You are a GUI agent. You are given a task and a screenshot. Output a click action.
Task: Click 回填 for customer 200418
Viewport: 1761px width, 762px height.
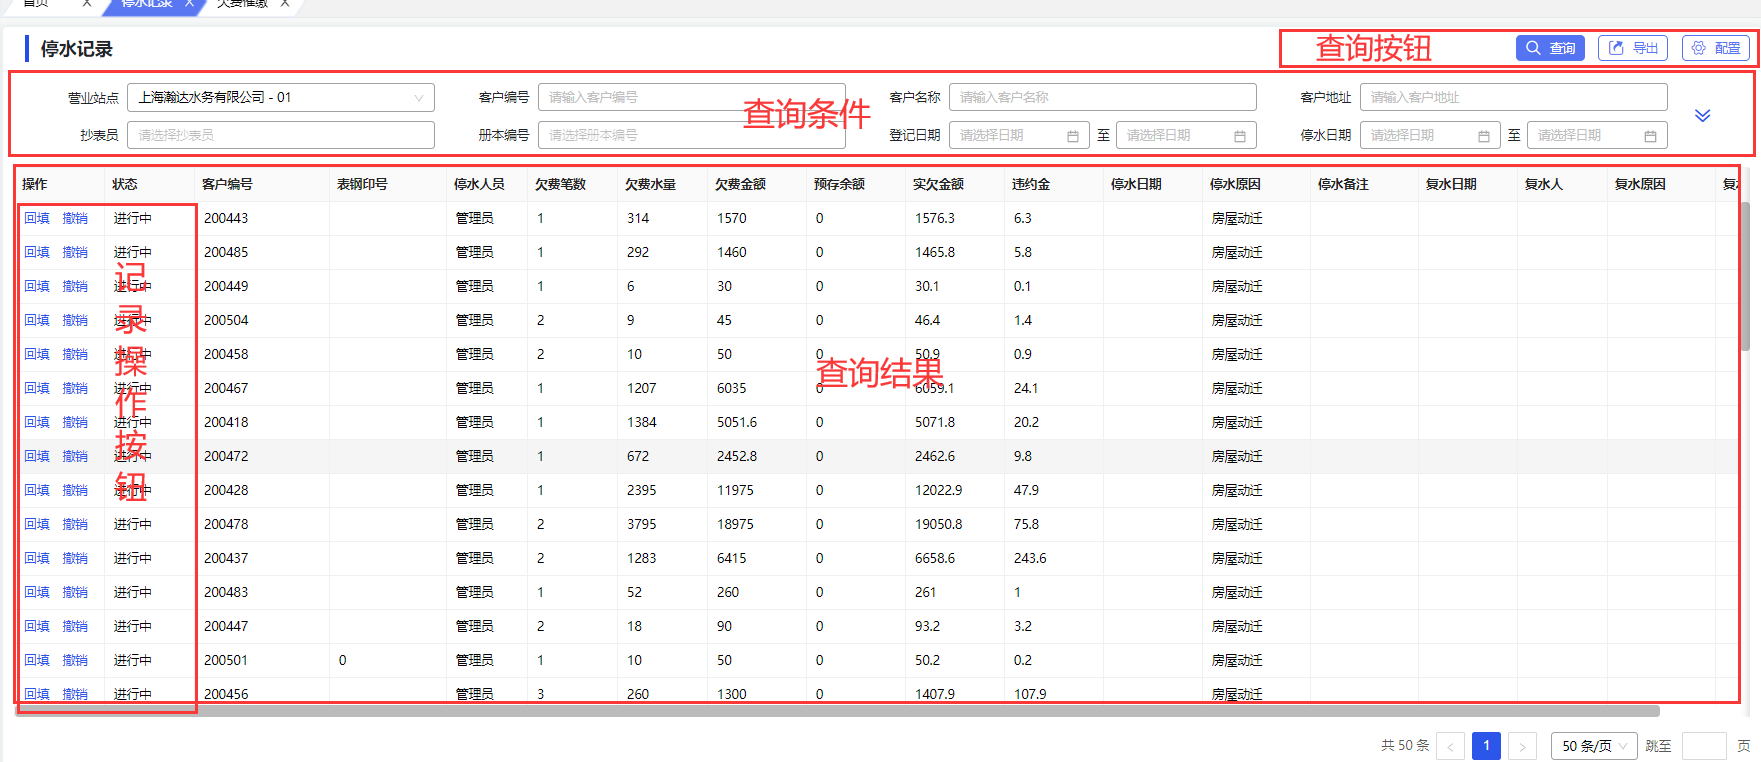[x=37, y=422]
